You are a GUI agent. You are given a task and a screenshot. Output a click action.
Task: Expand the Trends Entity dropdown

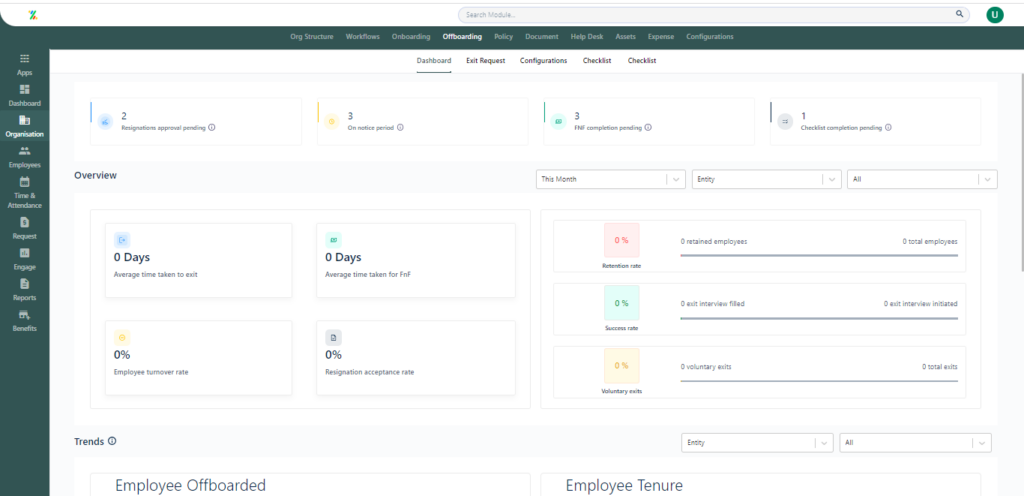[757, 442]
